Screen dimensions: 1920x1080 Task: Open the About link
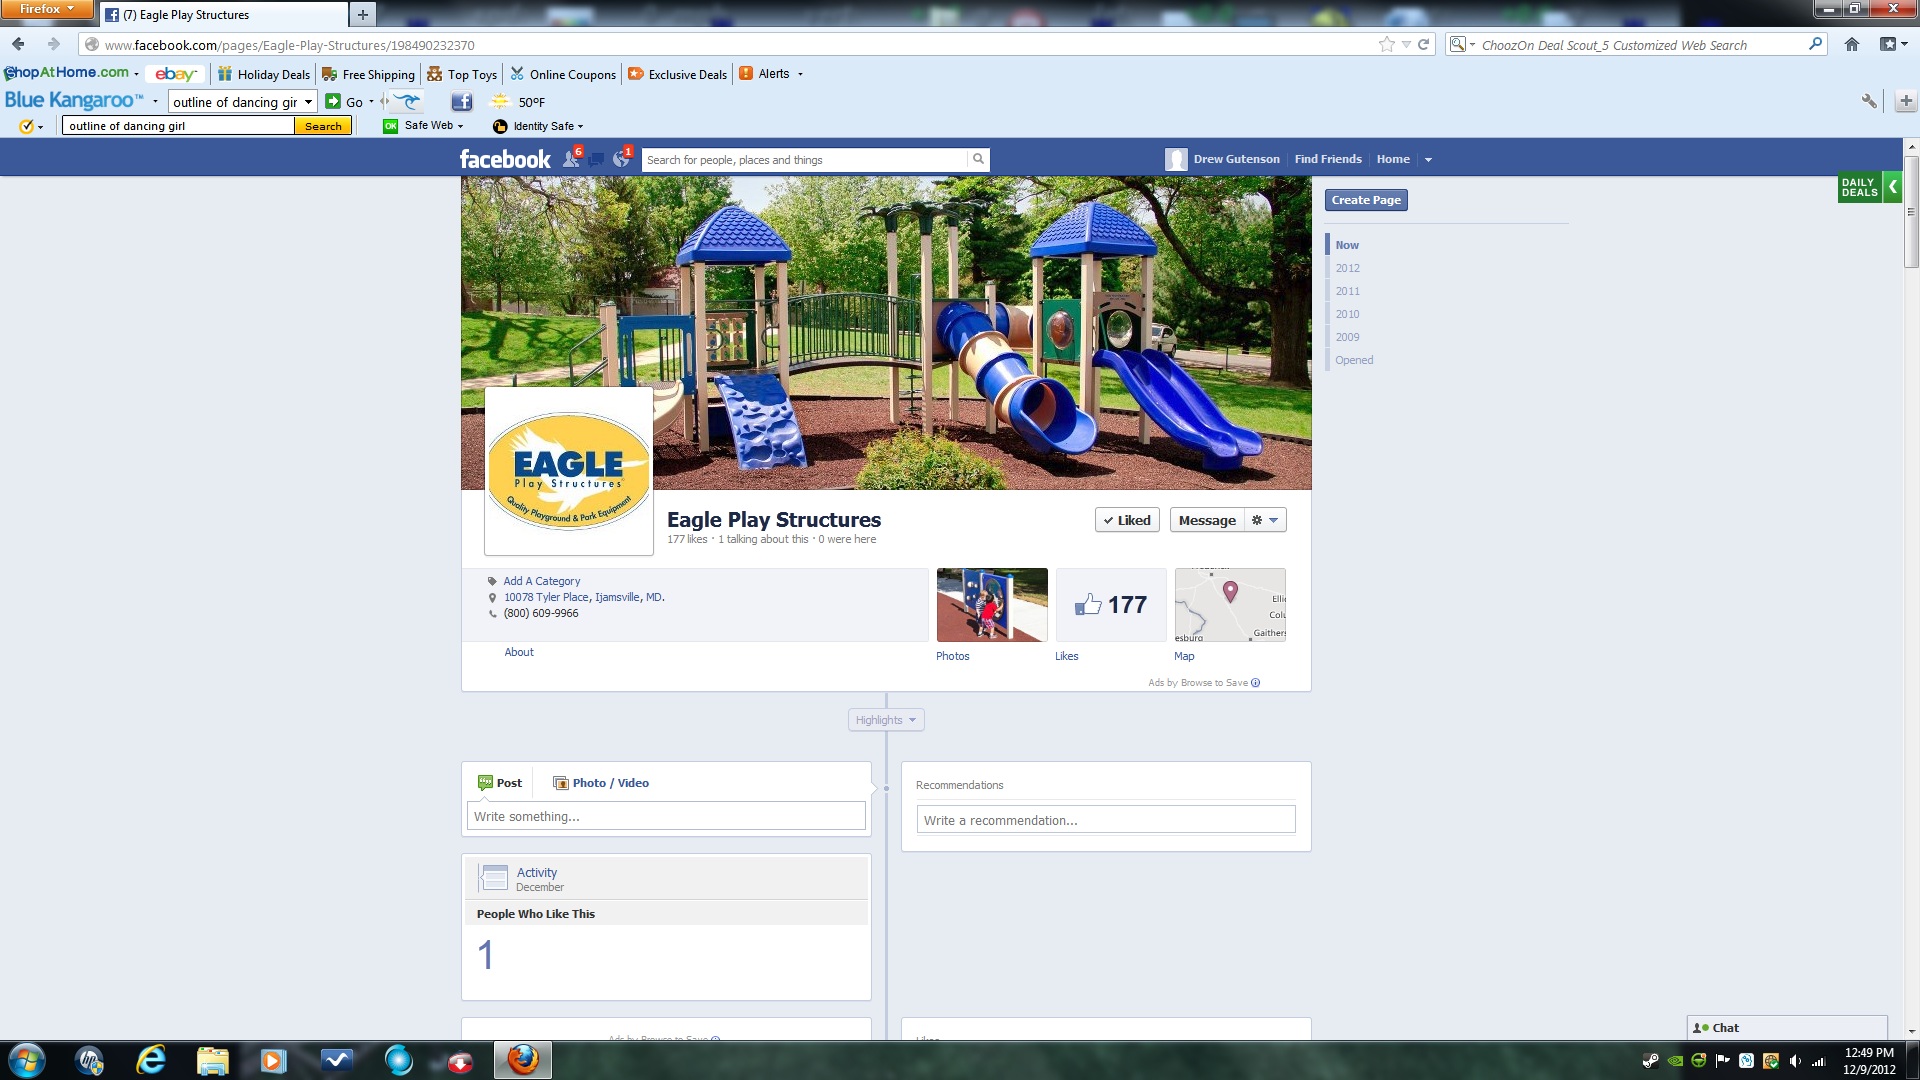[x=519, y=652]
